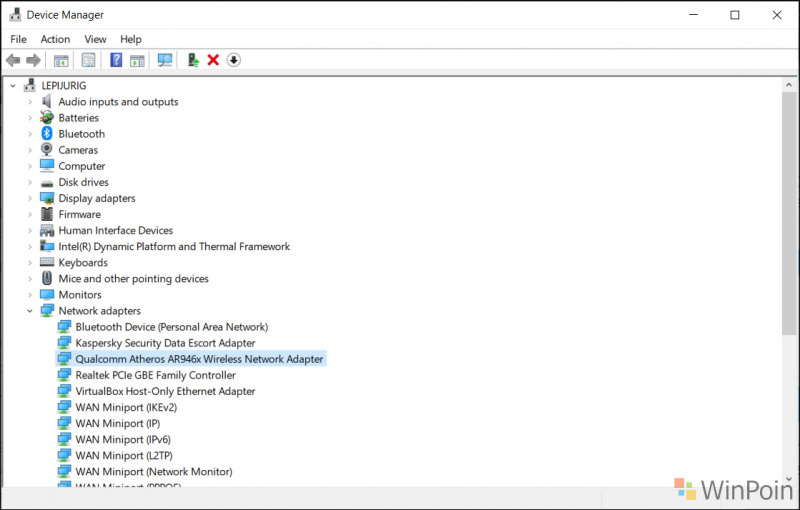Expand Mice and other pointing devices
Image resolution: width=800 pixels, height=510 pixels.
pyautogui.click(x=30, y=278)
